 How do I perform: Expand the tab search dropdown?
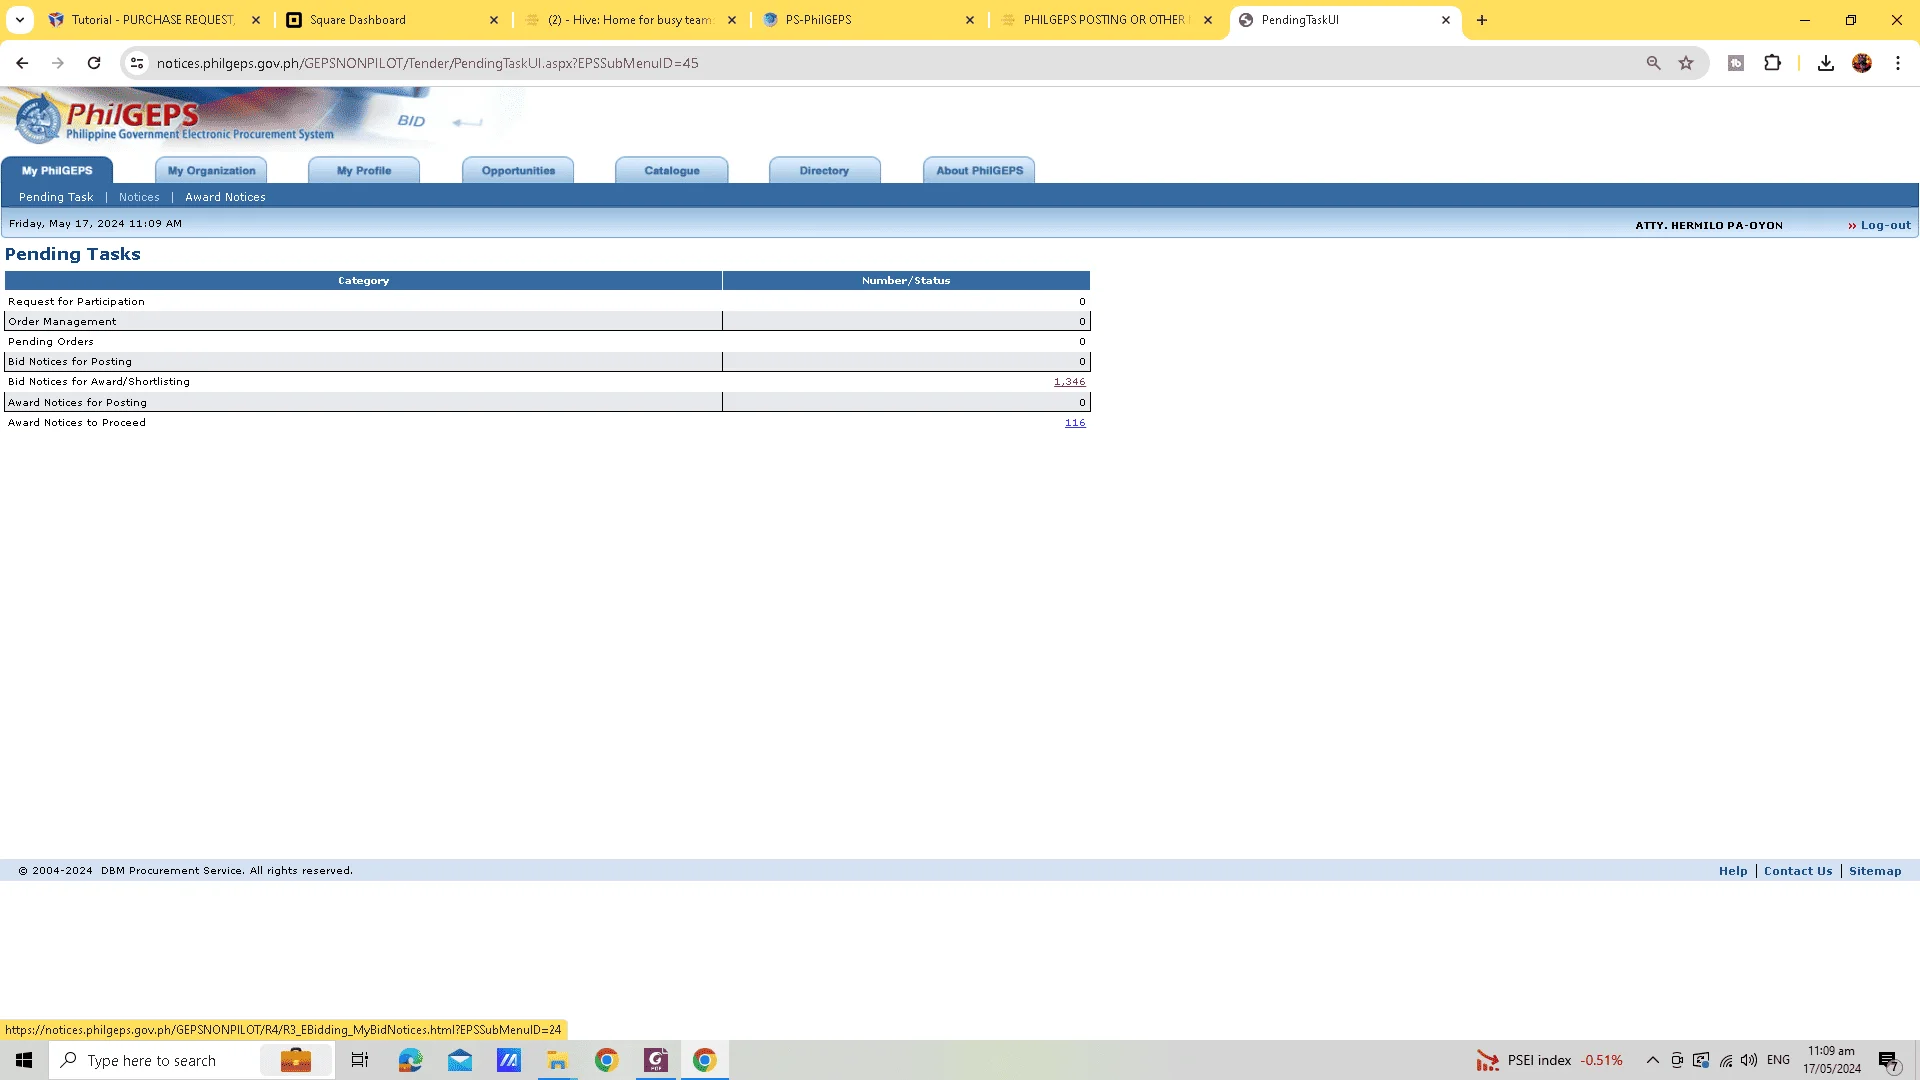tap(20, 20)
